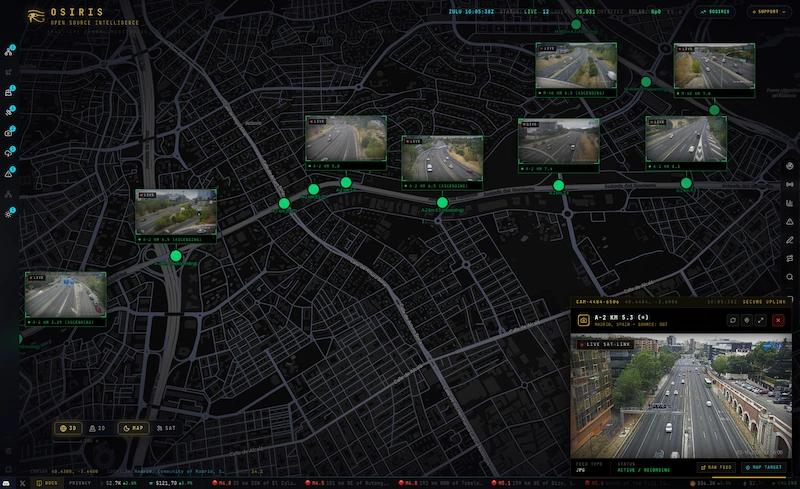The image size is (800, 489).
Task: Select the right toolbar broadcast signal icon
Action: click(790, 184)
